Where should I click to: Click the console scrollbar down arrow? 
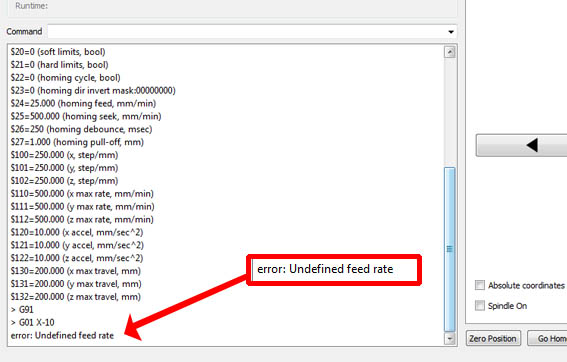449,339
